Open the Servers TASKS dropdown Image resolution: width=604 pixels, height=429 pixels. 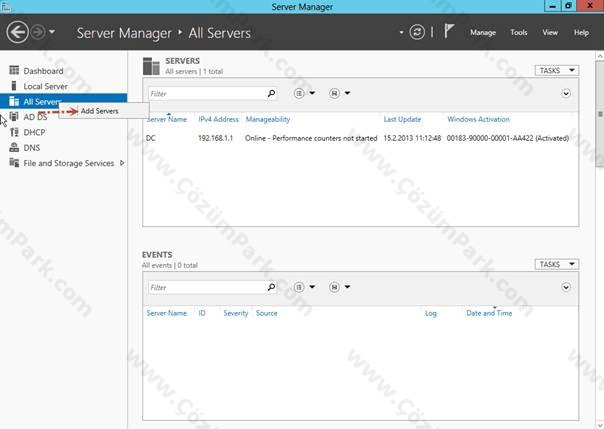point(557,70)
